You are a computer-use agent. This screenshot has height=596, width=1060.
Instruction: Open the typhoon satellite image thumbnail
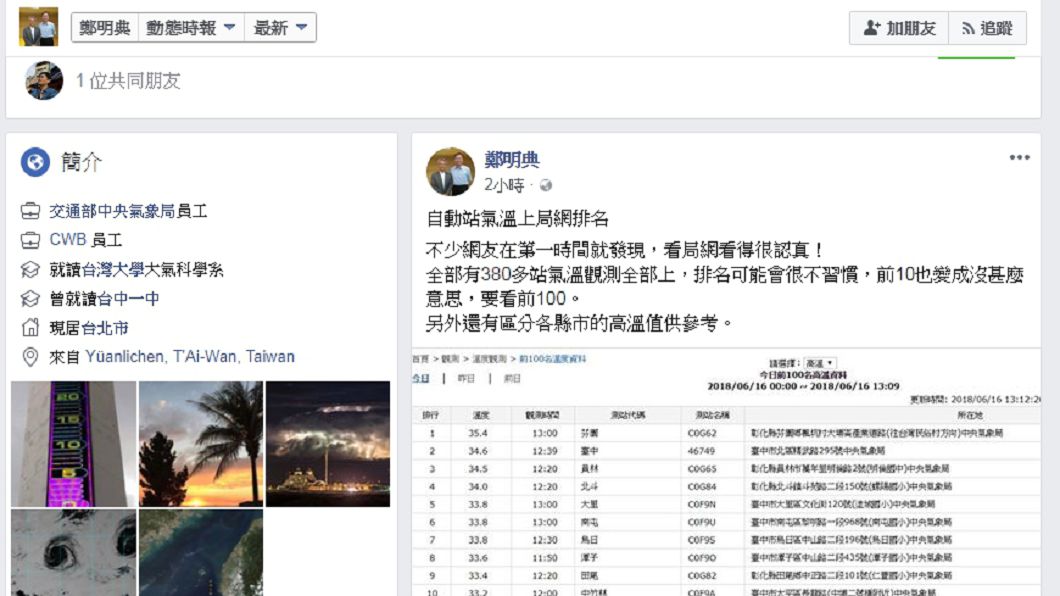click(x=74, y=553)
